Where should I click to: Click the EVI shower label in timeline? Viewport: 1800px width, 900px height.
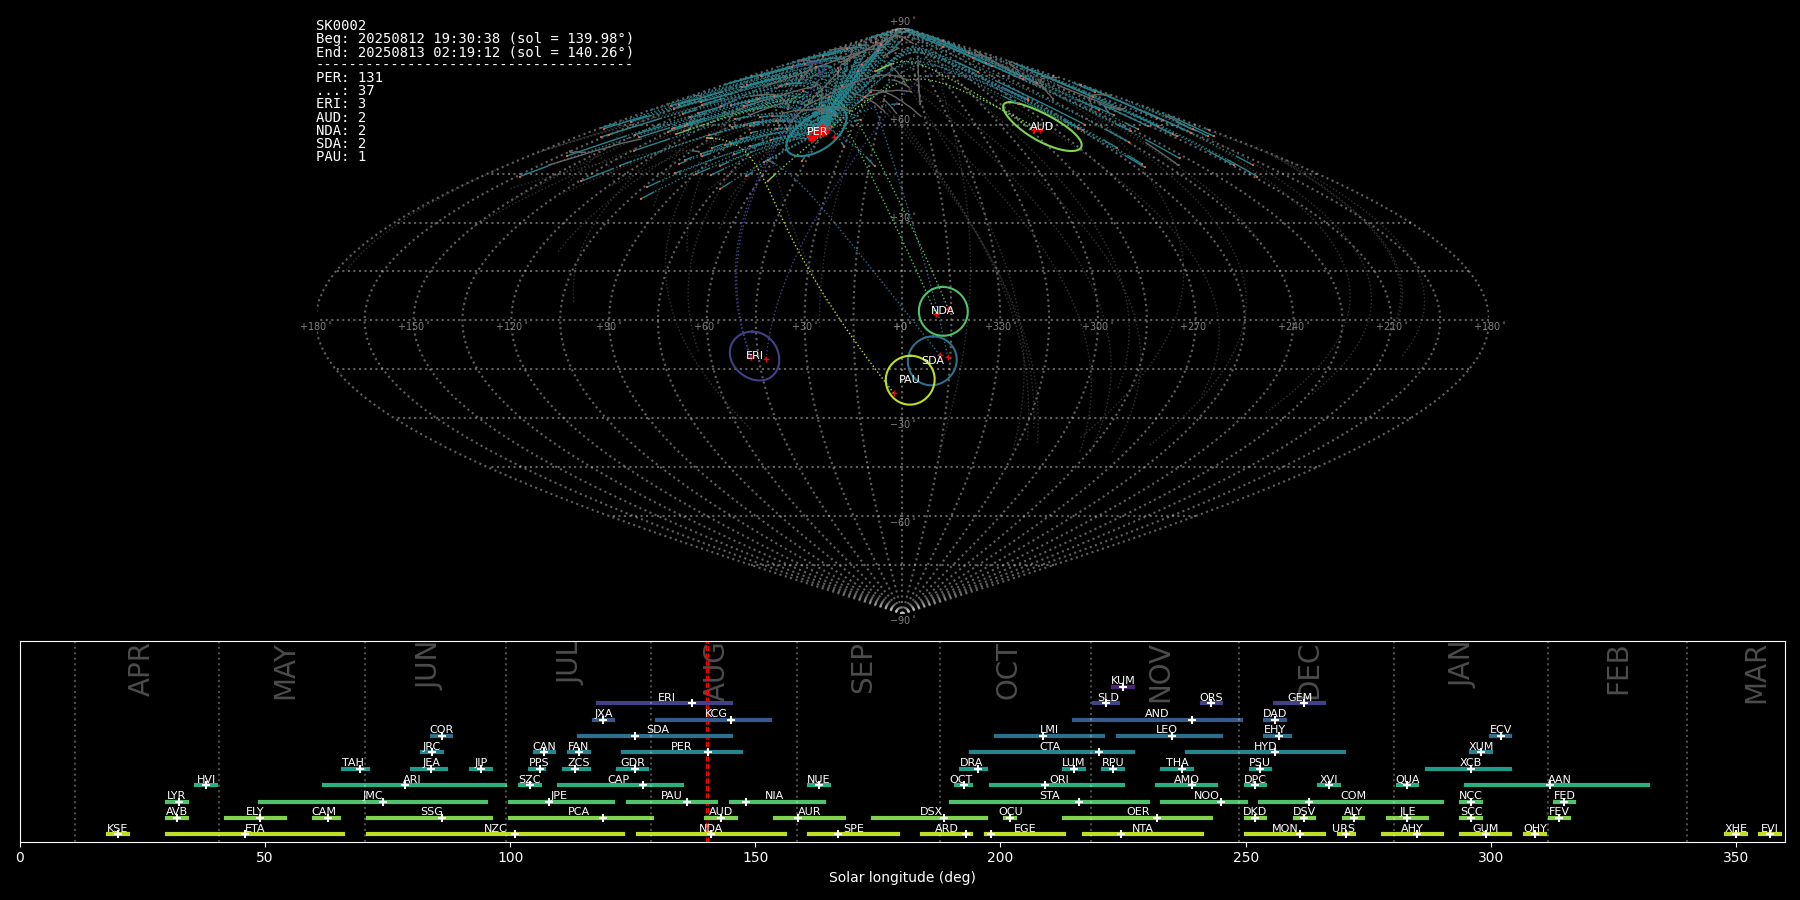(x=1769, y=829)
